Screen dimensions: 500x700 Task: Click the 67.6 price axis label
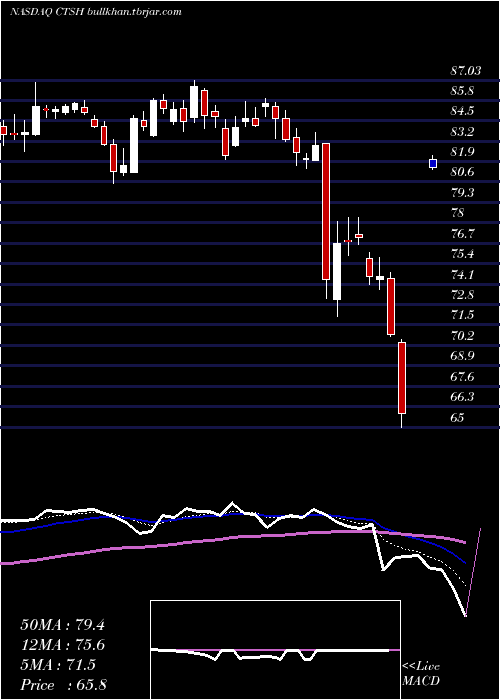462,376
